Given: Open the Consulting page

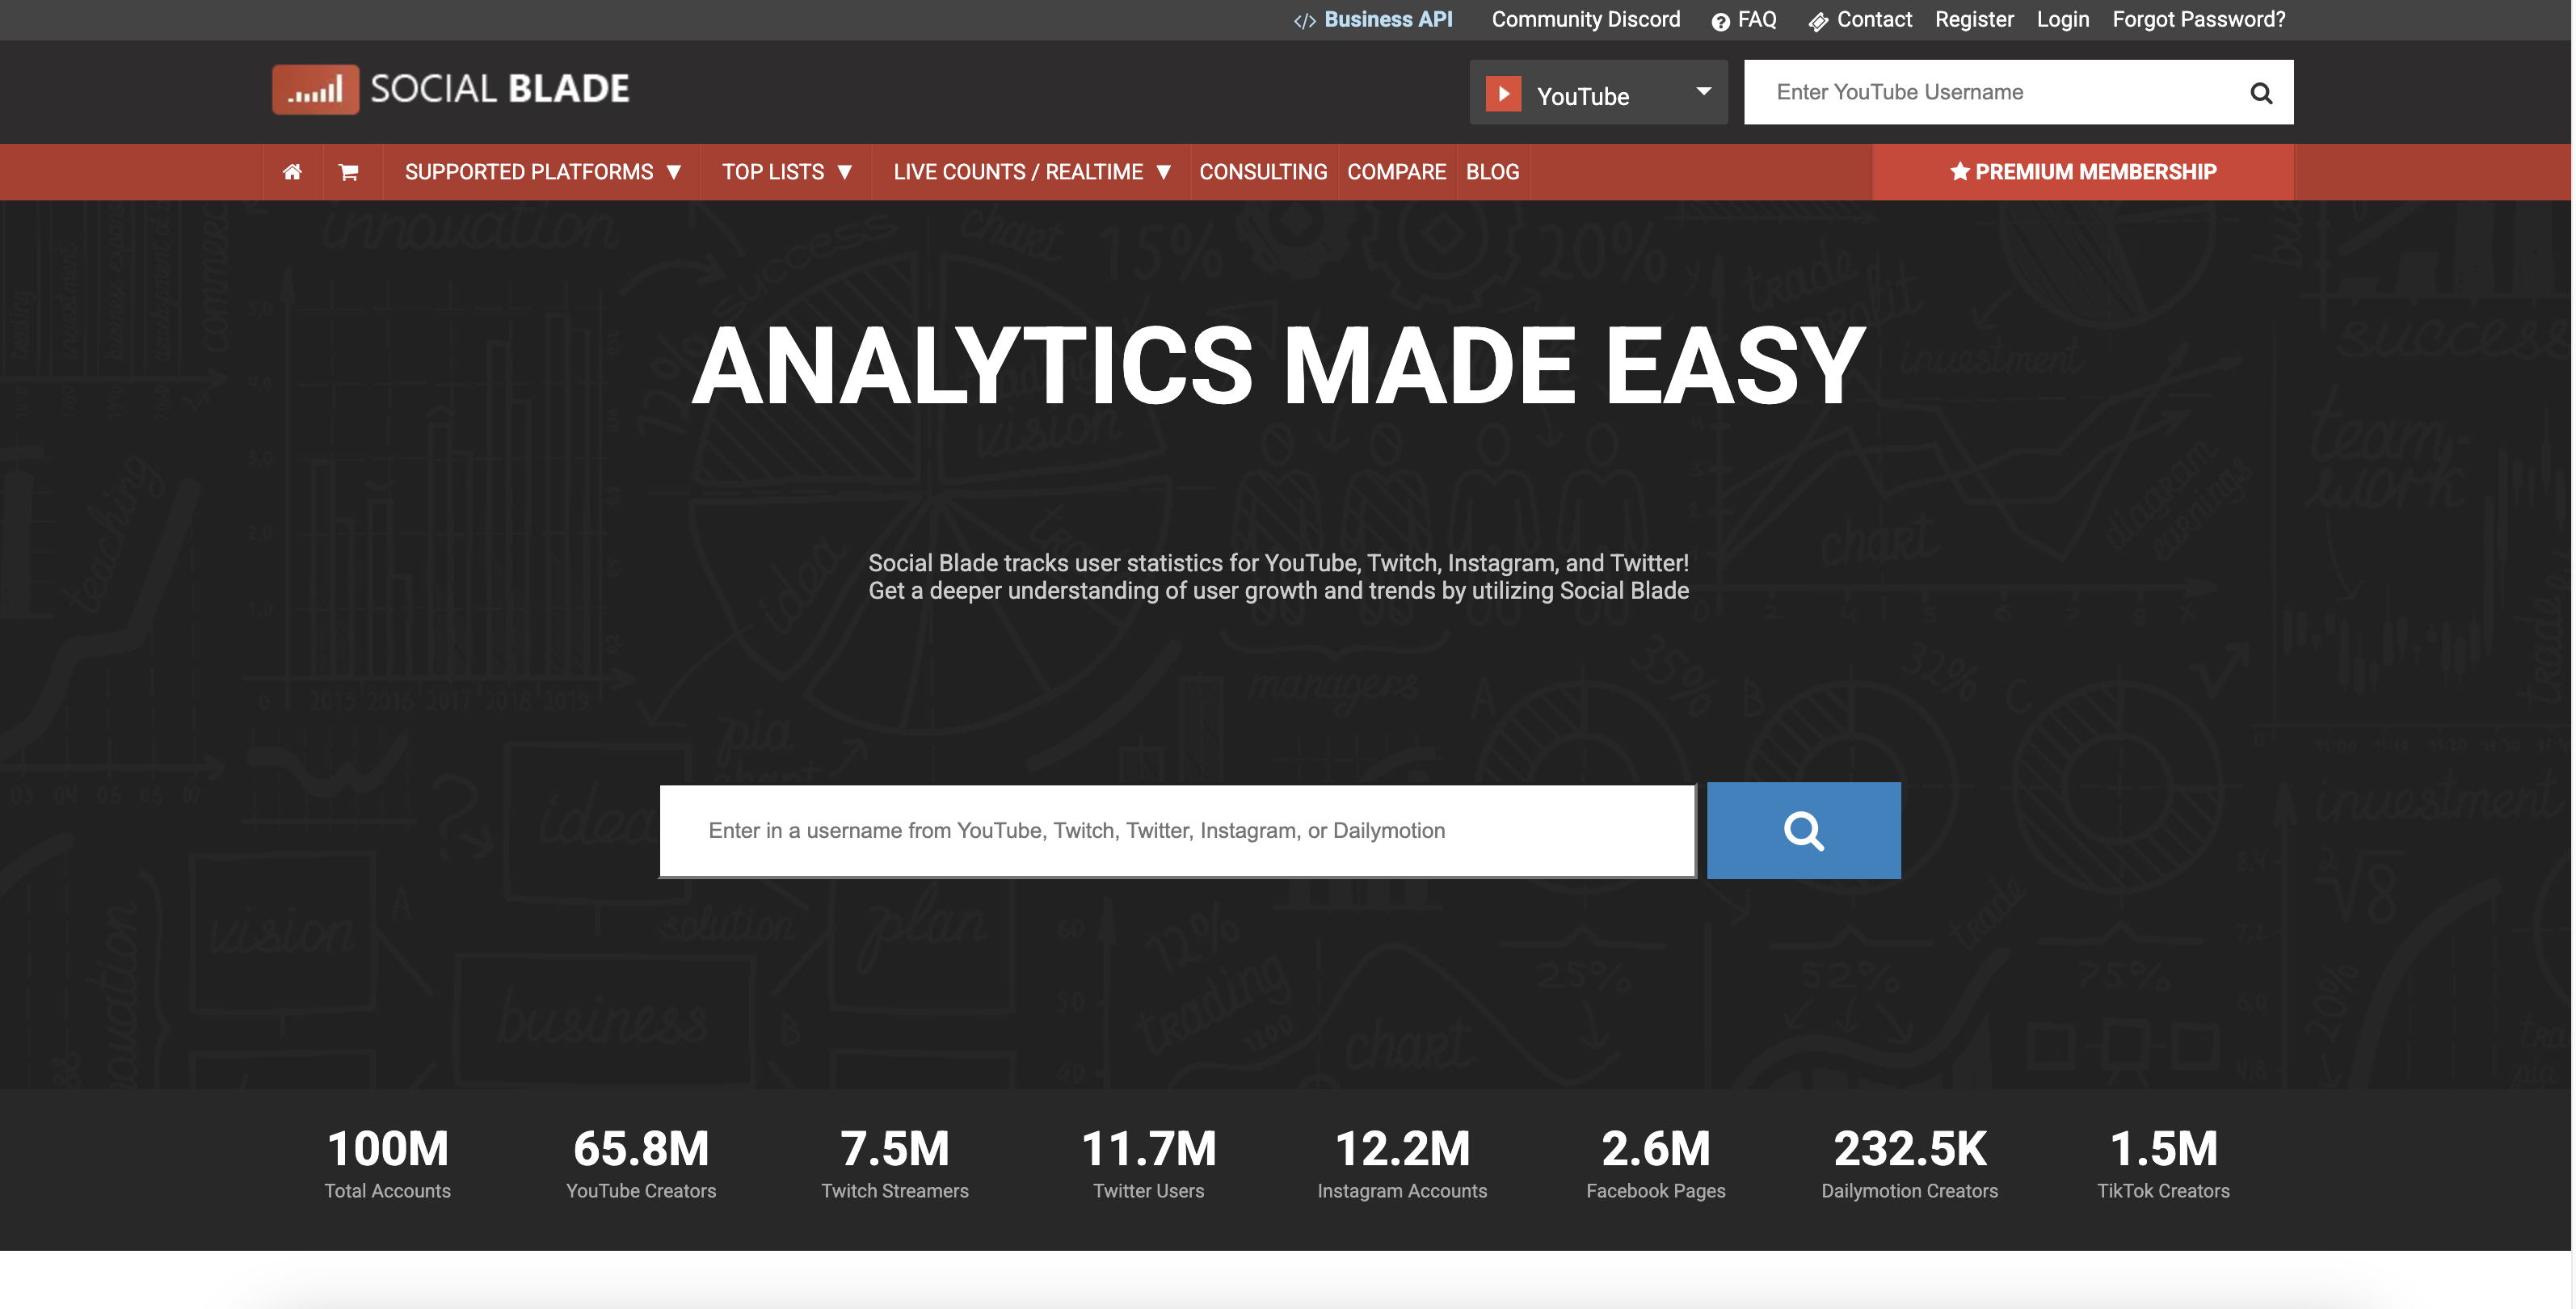Looking at the screenshot, I should [1263, 172].
